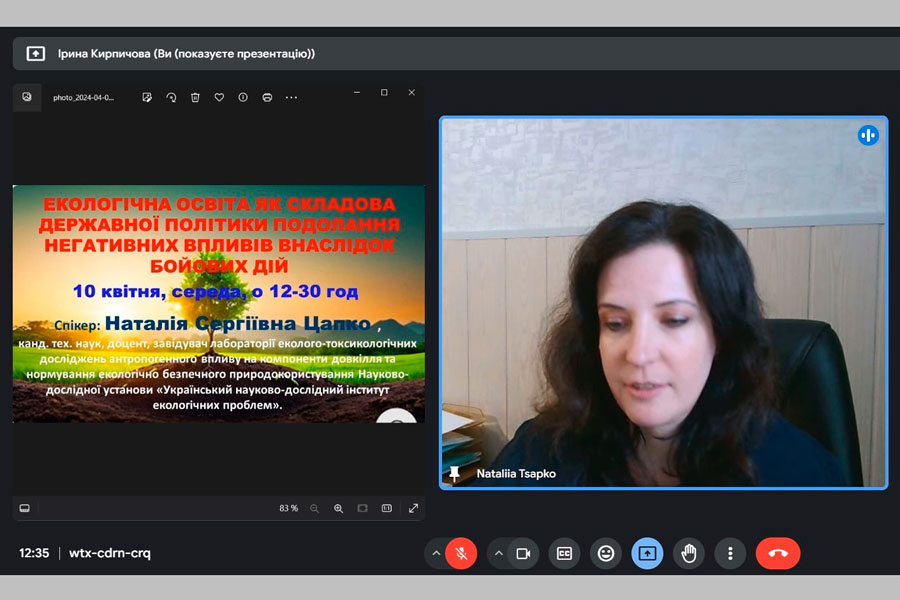900x600 pixels.
Task: Zoom out of the photo
Action: [x=314, y=508]
